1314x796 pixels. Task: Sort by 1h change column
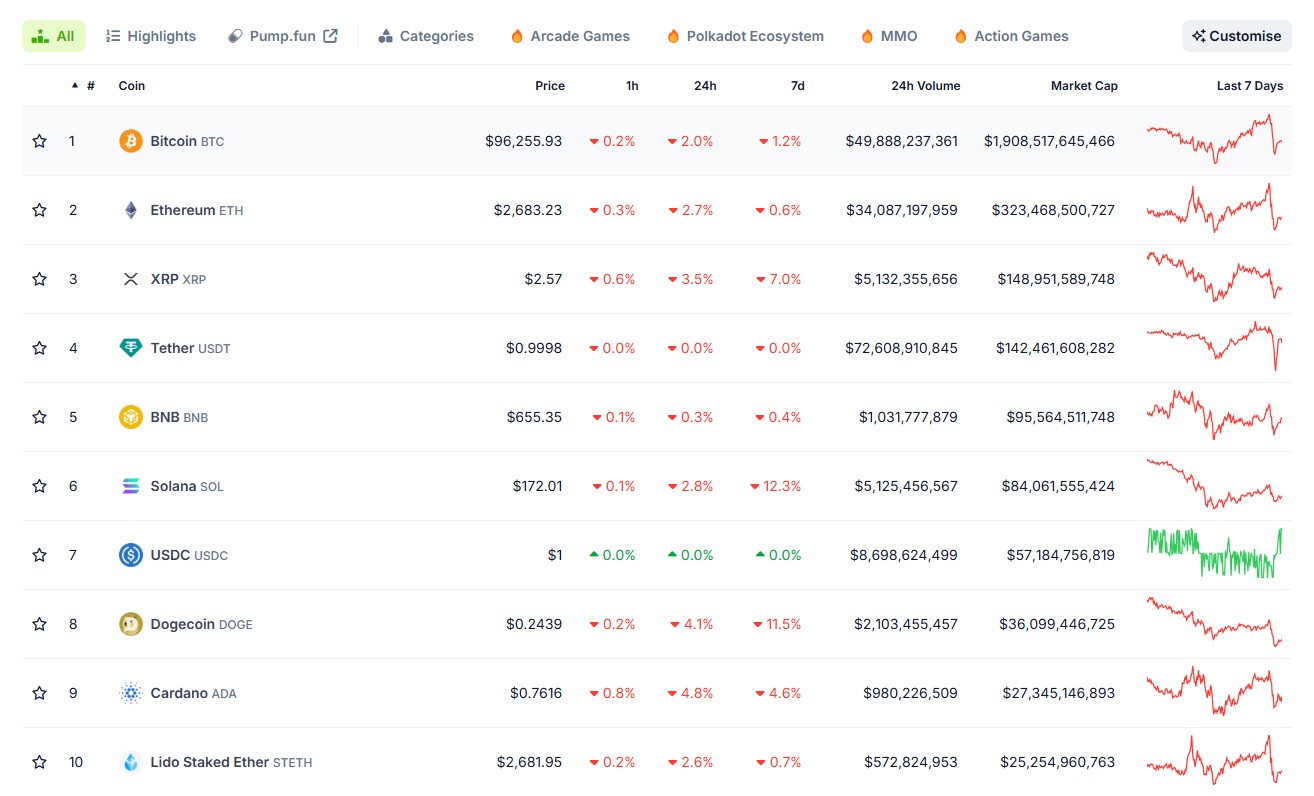click(632, 86)
